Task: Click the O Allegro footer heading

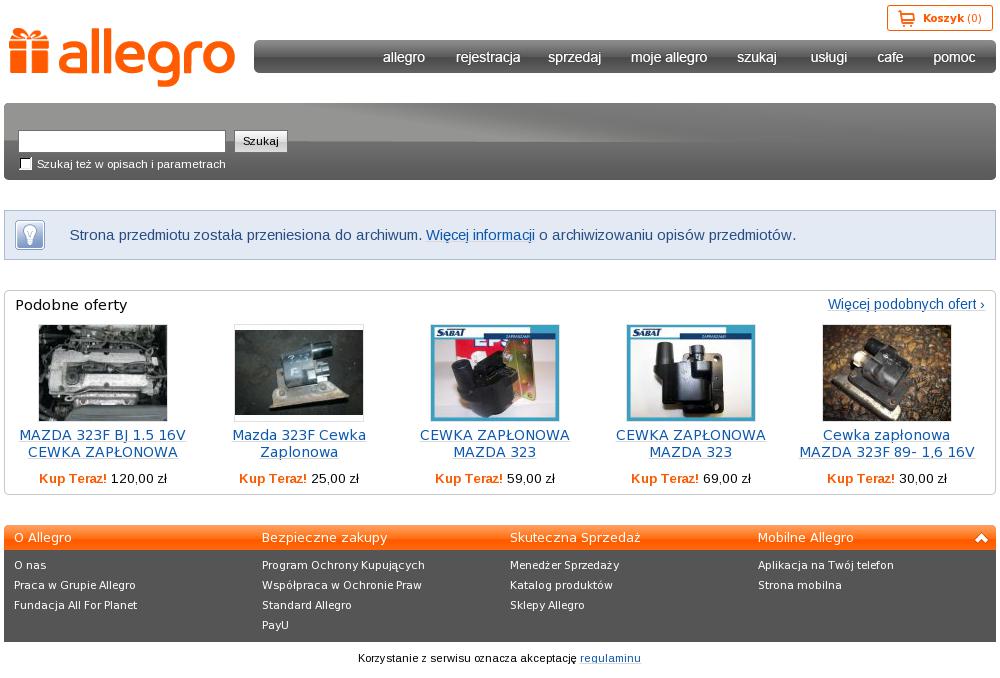Action: point(43,538)
